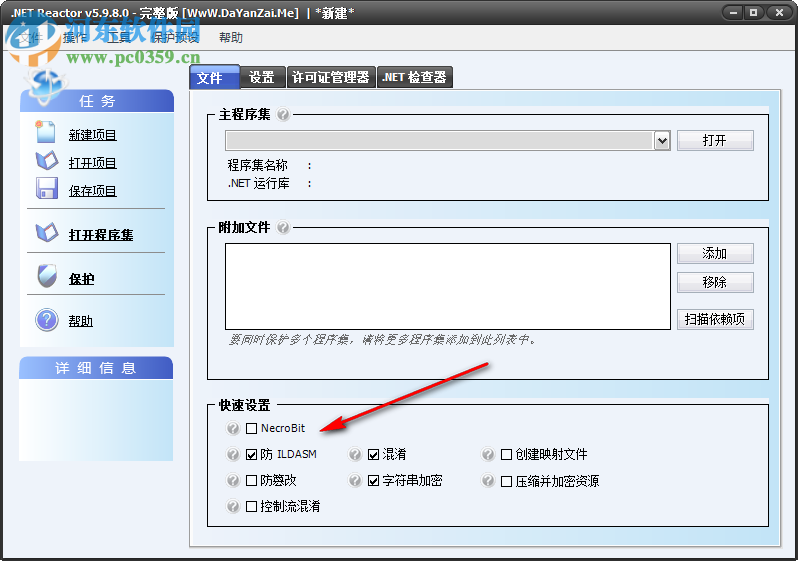Enable the 防篡改 checkbox
The width and height of the screenshot is (798, 561).
click(x=251, y=481)
